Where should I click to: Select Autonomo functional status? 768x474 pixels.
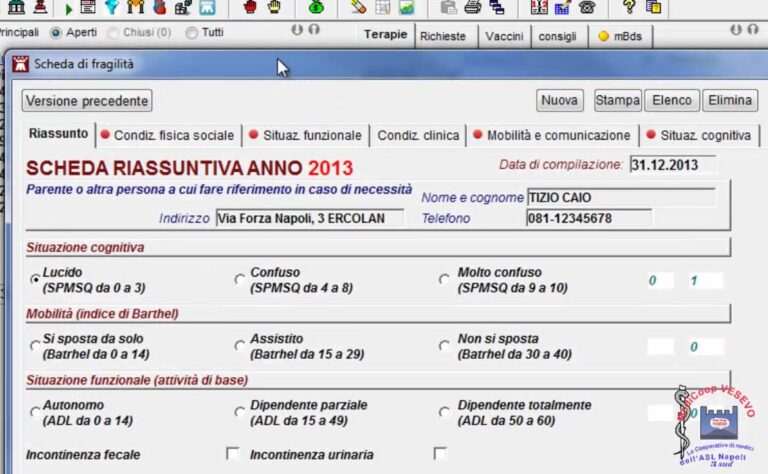pyautogui.click(x=35, y=412)
